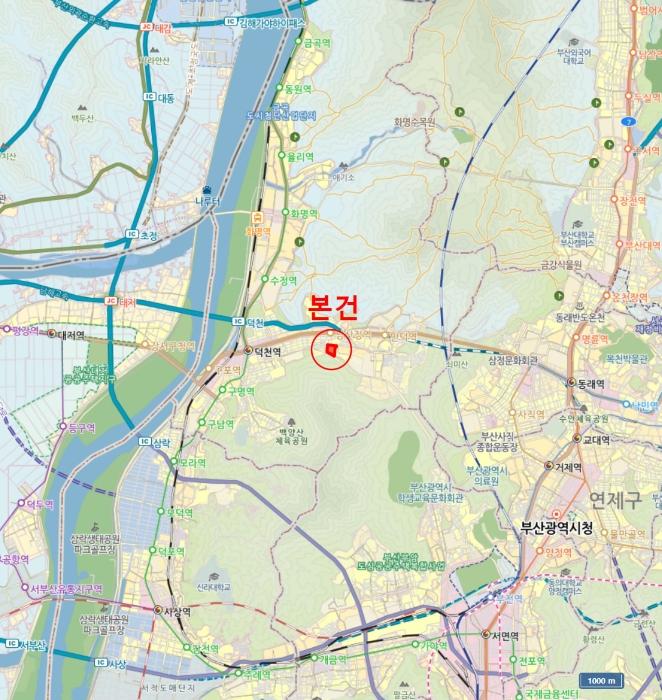This screenshot has width=662, height=700.
Task: Select the 대동 IC interchange icon
Action: coord(150,96)
